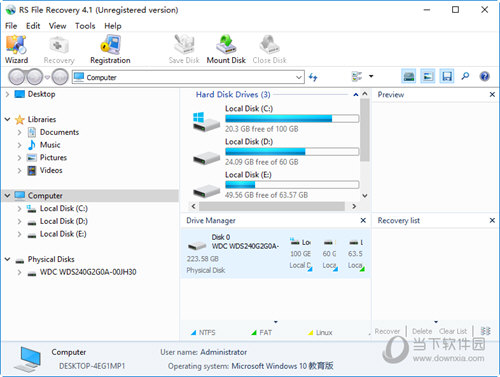Click the Delete button in Recovery list
The height and width of the screenshot is (377, 500).
422,331
